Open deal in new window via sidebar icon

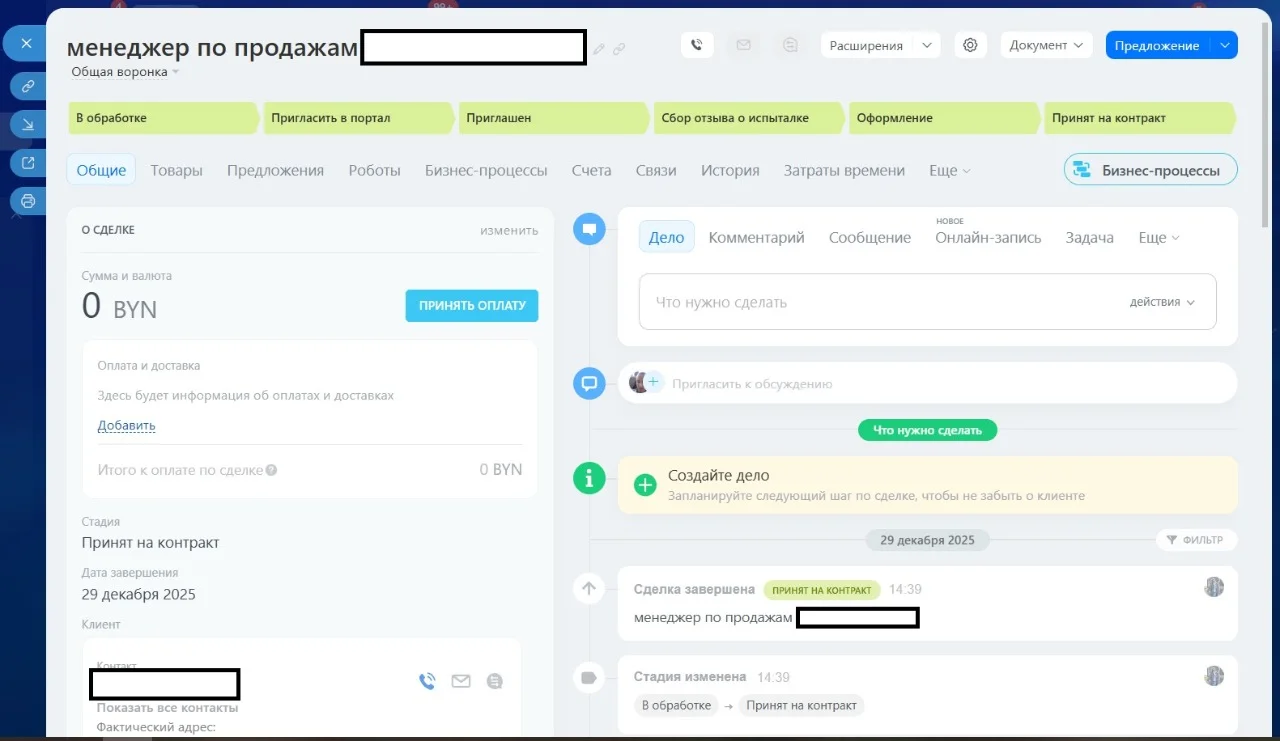tap(27, 162)
